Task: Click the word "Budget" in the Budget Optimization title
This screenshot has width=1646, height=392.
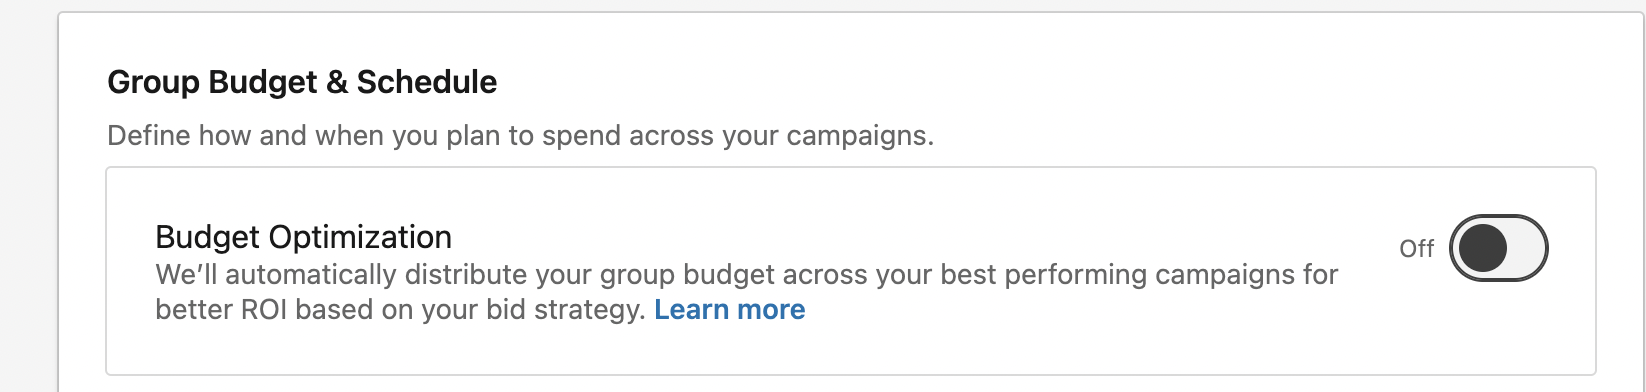Action: 208,238
